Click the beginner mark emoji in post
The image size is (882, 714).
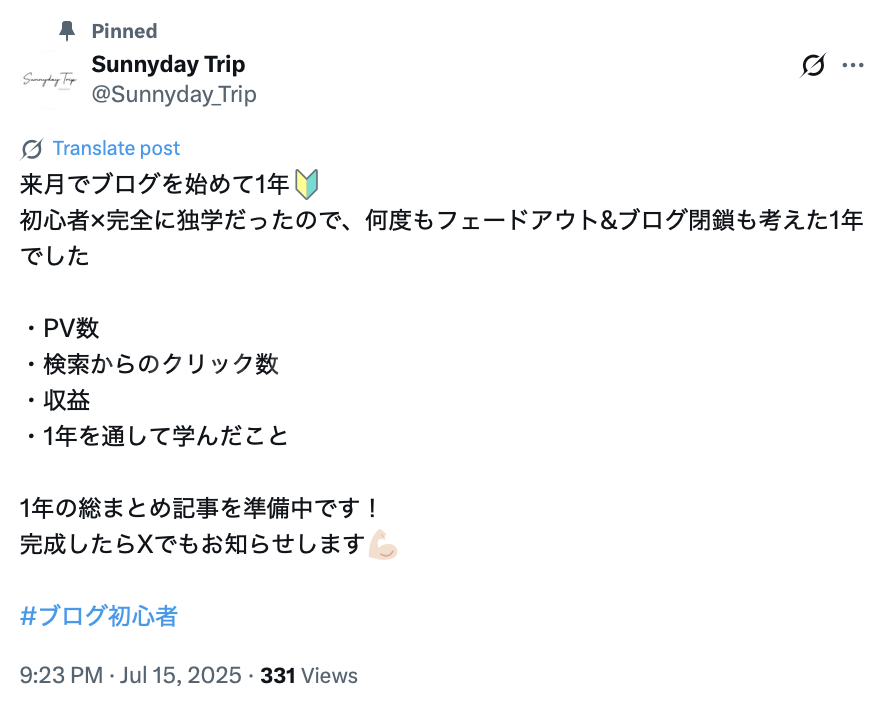point(306,184)
